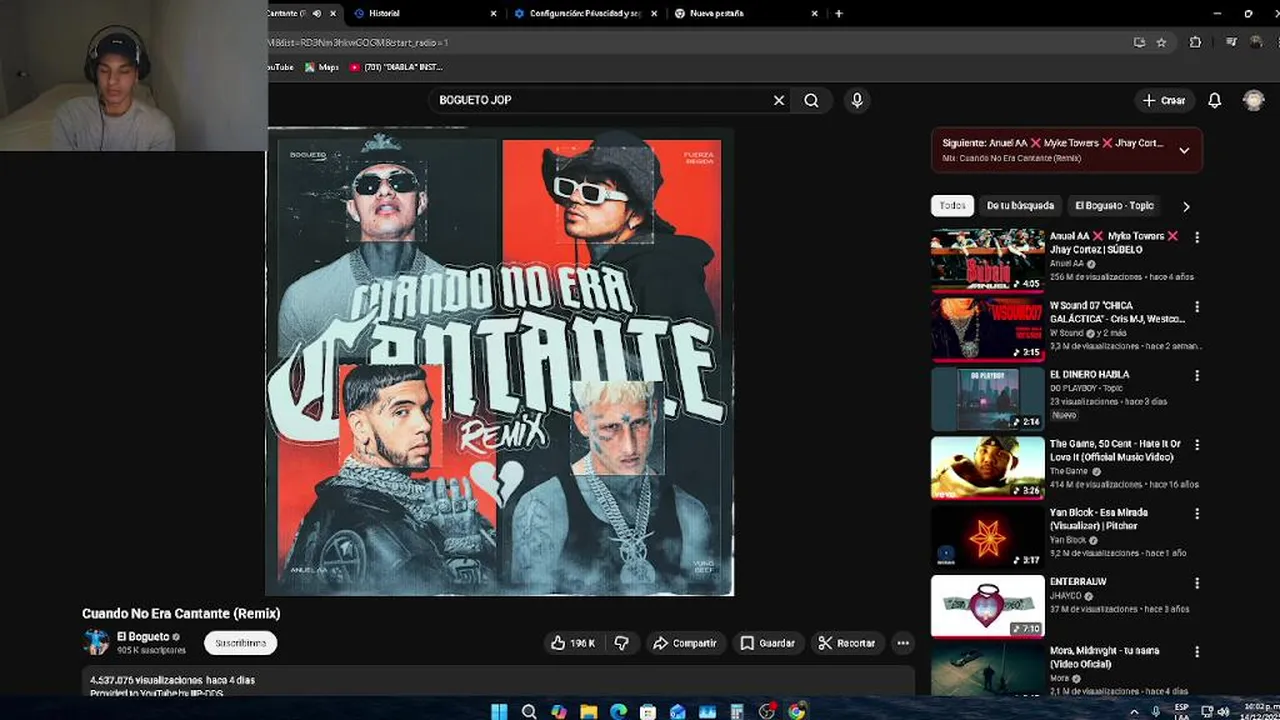Open the CHICA GALÁCTICA video thumbnail

pyautogui.click(x=987, y=329)
